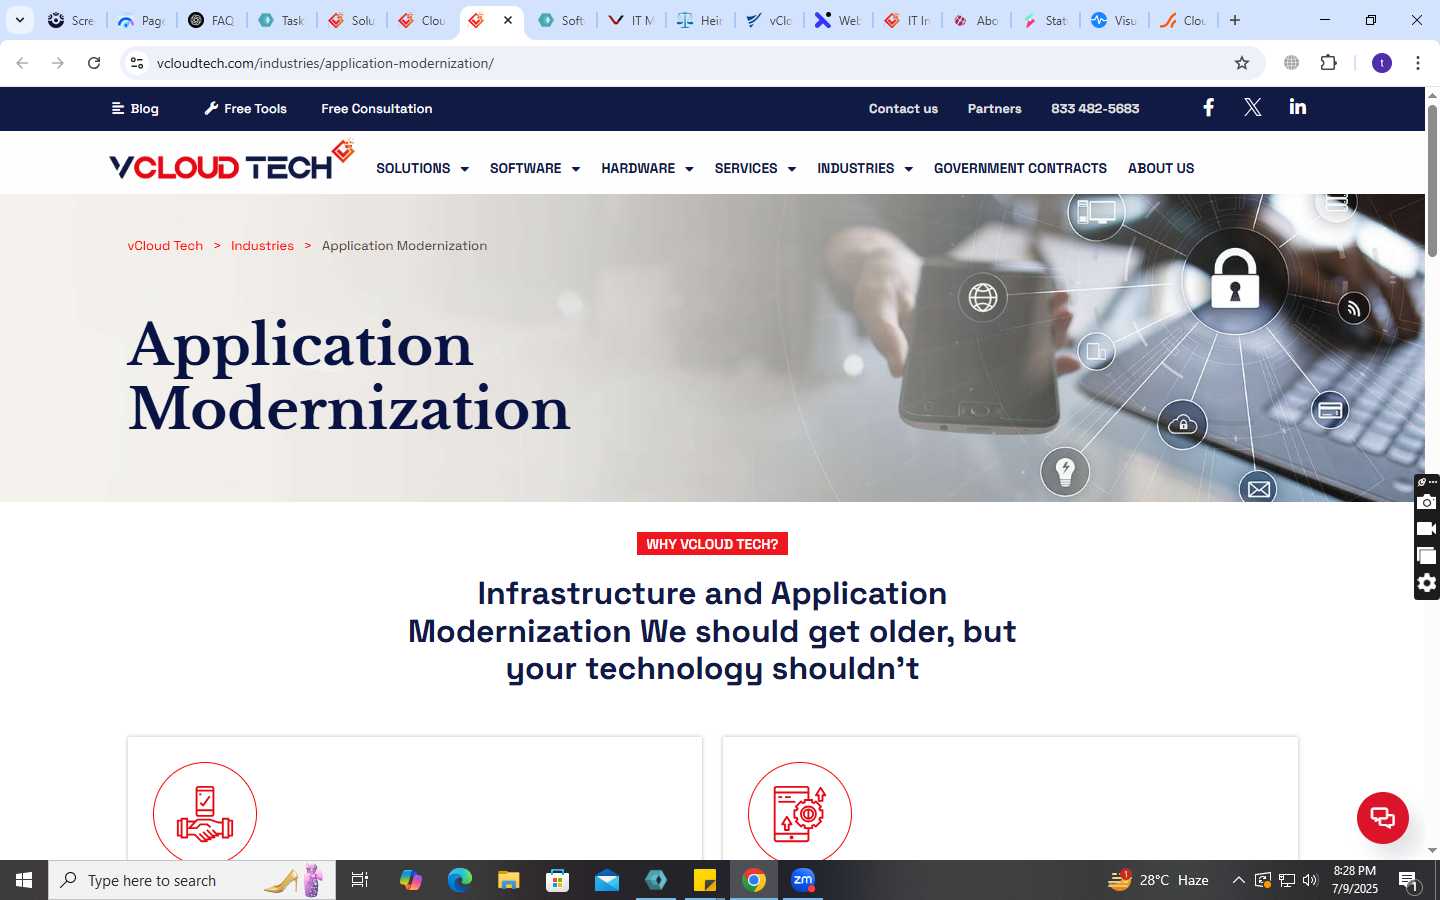This screenshot has width=1440, height=900.
Task: Click the WHY VCLOUD TECH? badge
Action: tap(712, 544)
